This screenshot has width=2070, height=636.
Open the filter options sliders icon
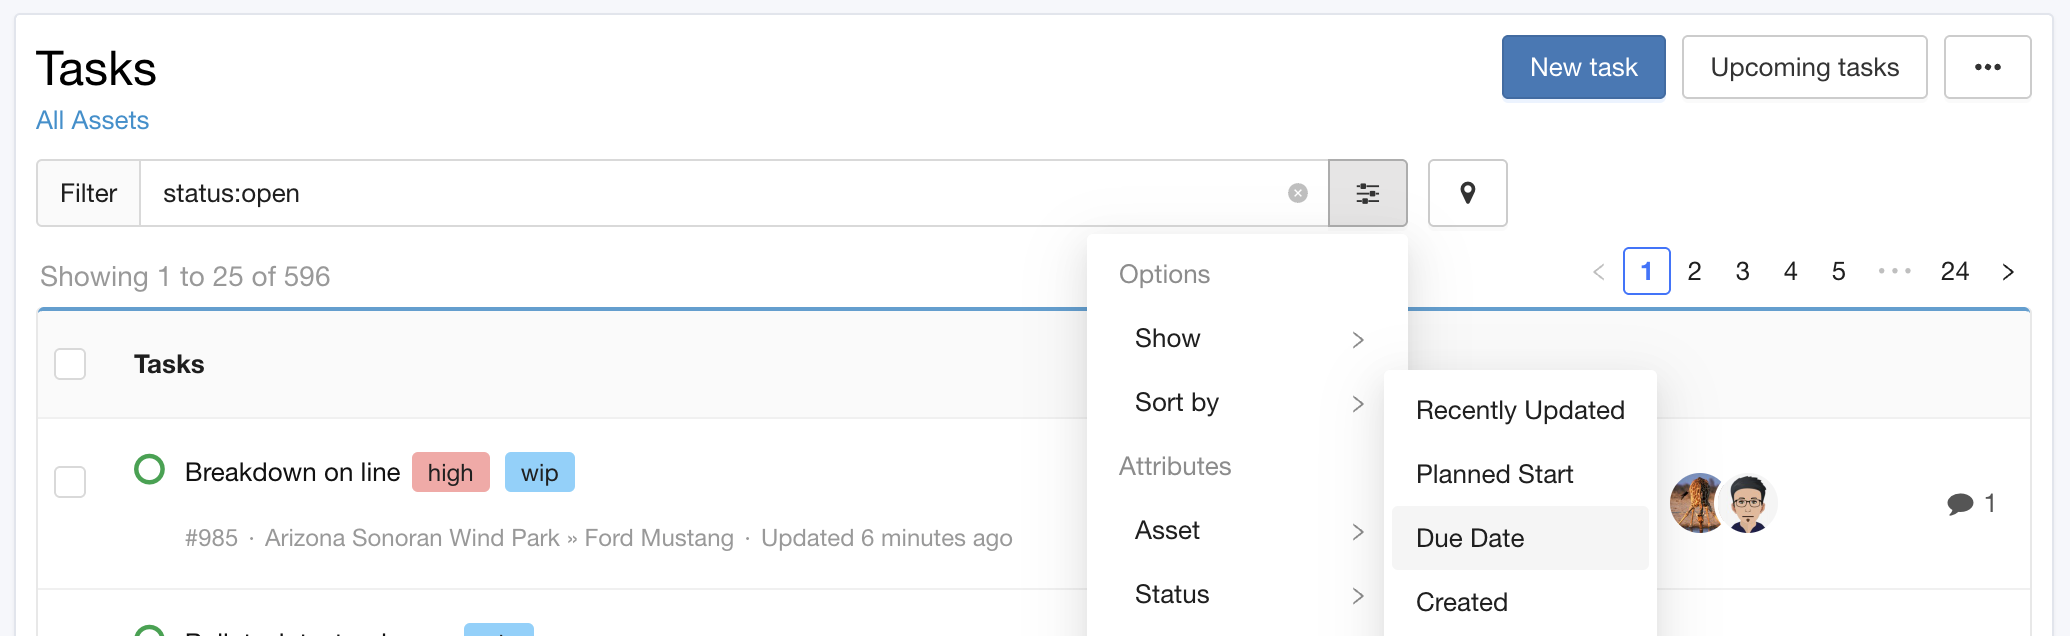tap(1367, 193)
